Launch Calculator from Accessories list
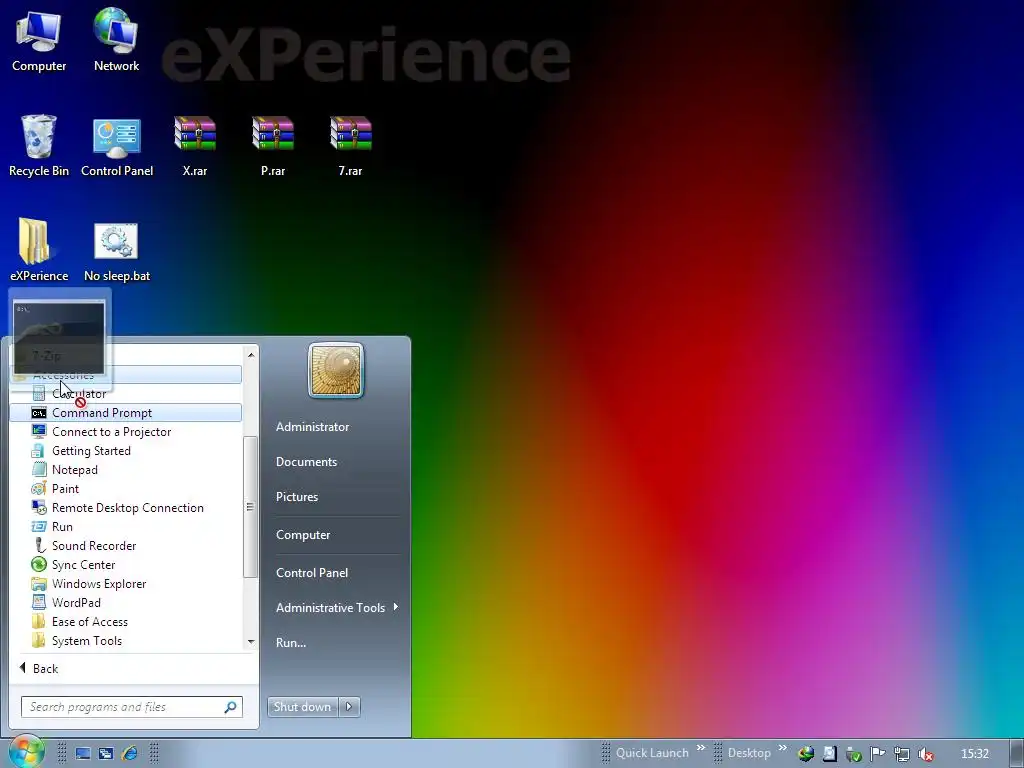Screen dimensions: 1024x768 click(125, 394)
